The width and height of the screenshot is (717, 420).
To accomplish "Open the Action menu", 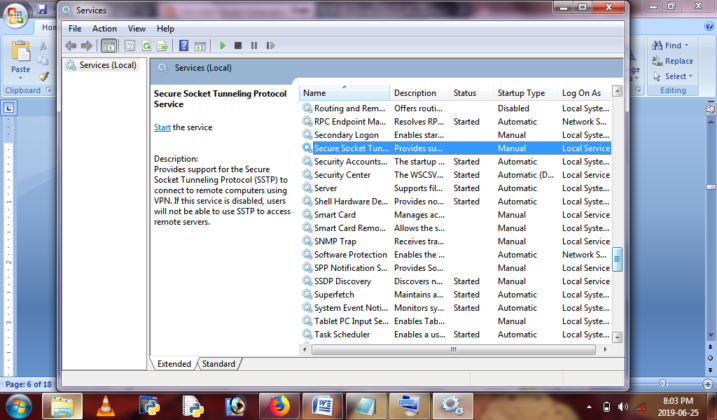I will (x=104, y=29).
